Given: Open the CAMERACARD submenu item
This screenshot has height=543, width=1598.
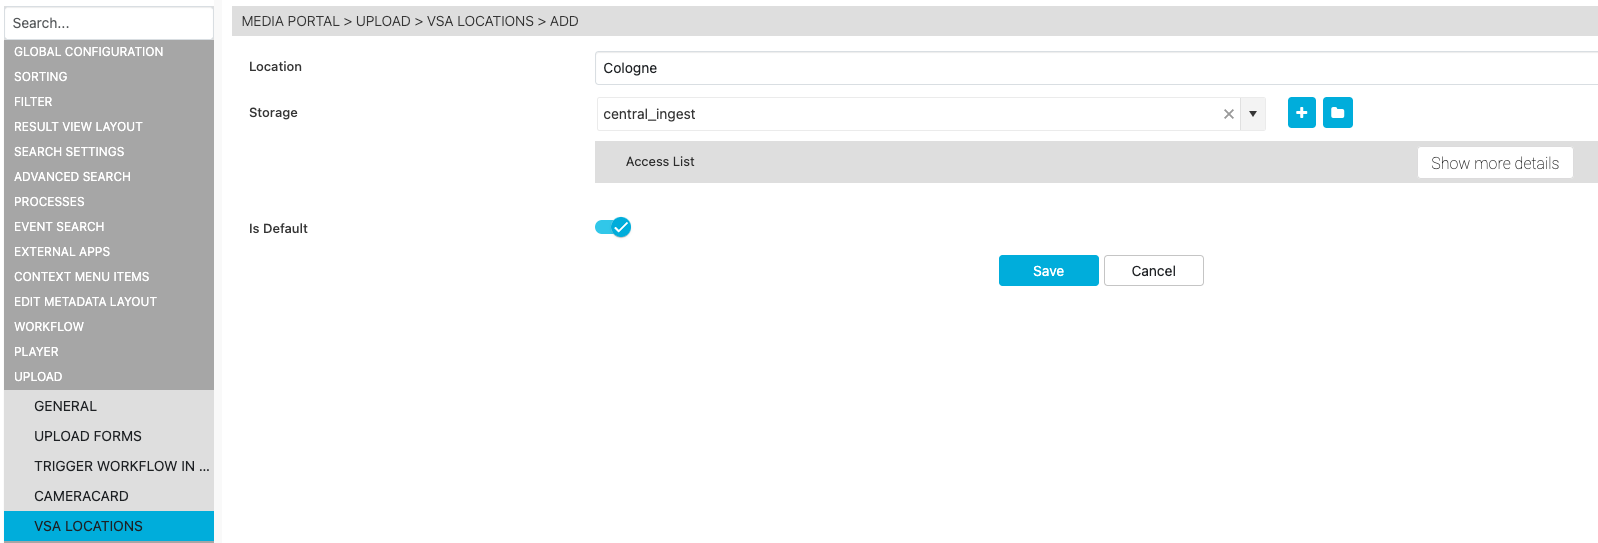Looking at the screenshot, I should tap(81, 496).
